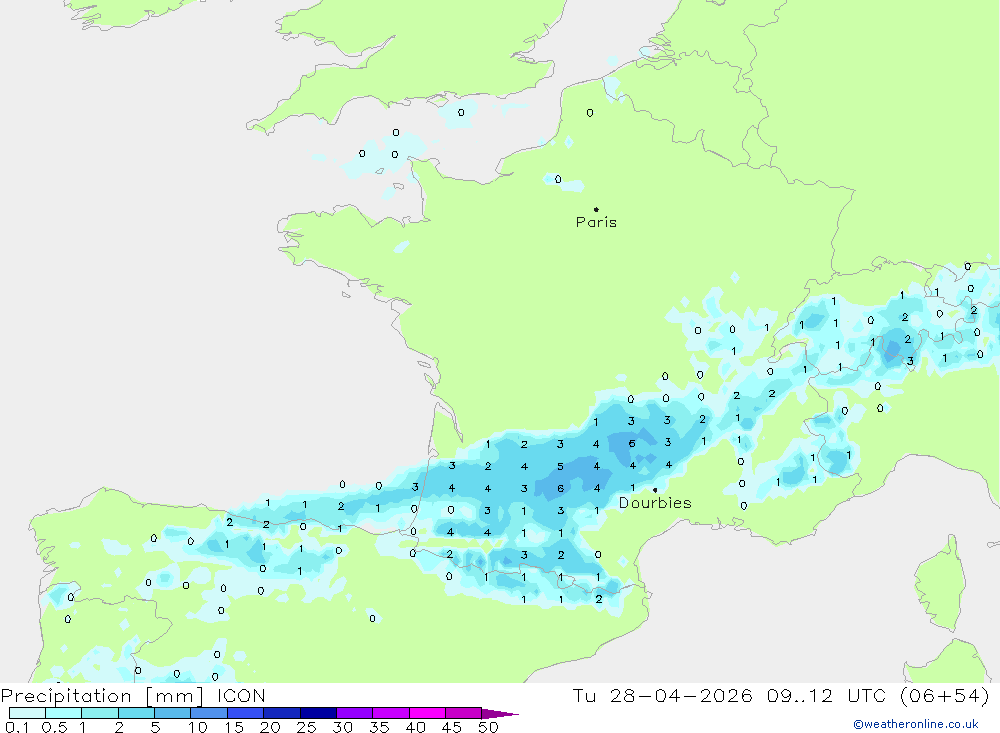Click the legend tick label 25

tap(307, 727)
